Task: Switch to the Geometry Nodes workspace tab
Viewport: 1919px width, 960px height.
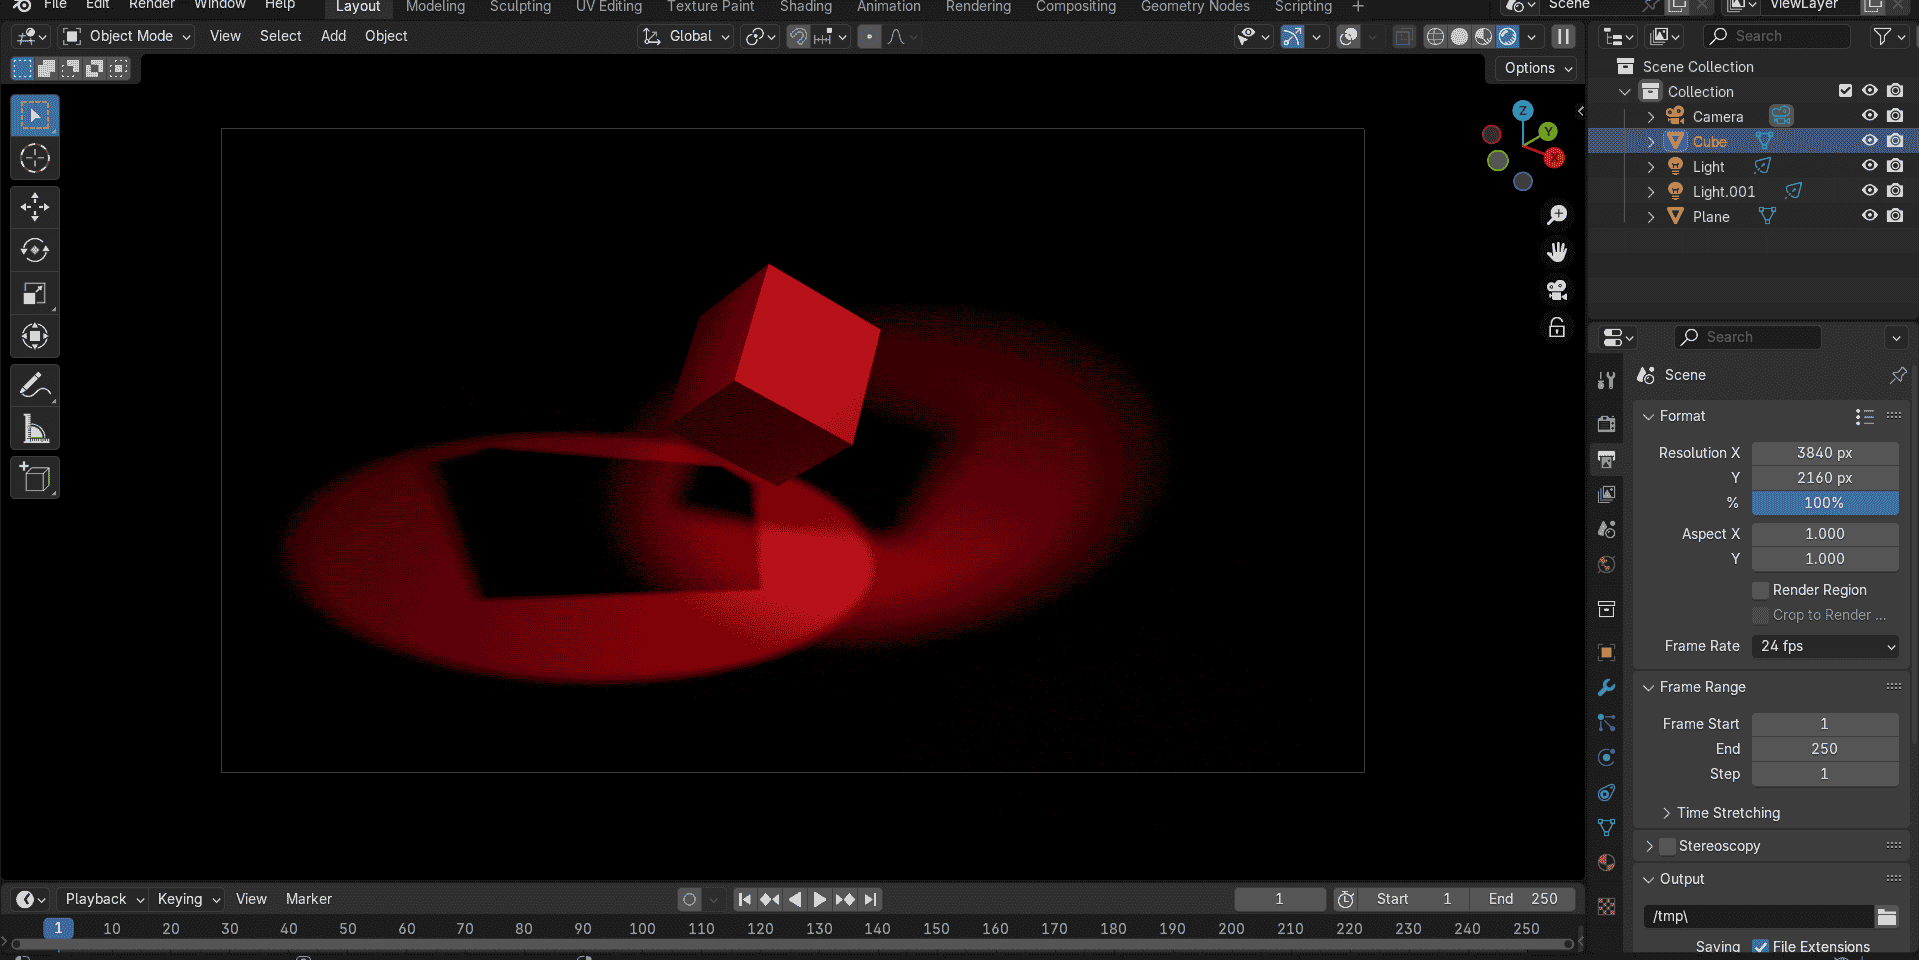Action: [1195, 6]
